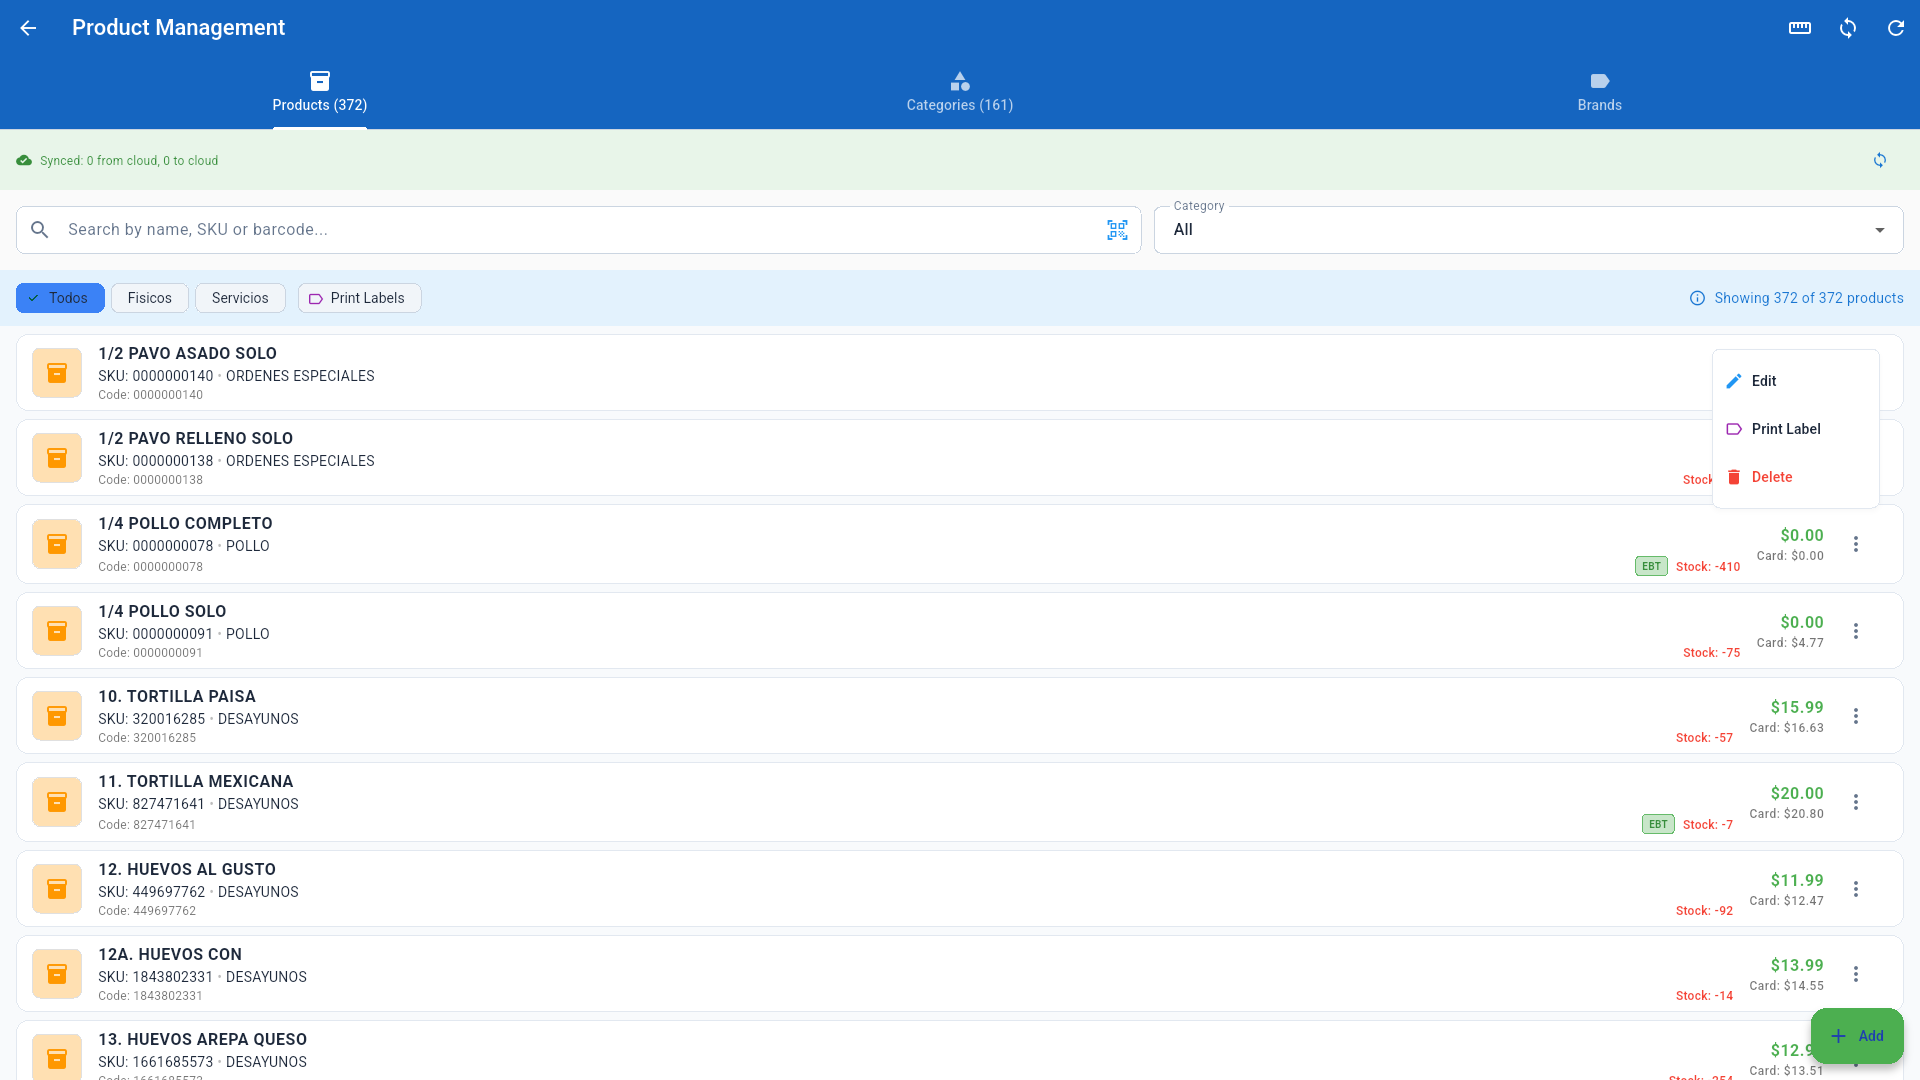Click the EBT badge on 1/4 POLLO COMPLETO

(x=1651, y=566)
